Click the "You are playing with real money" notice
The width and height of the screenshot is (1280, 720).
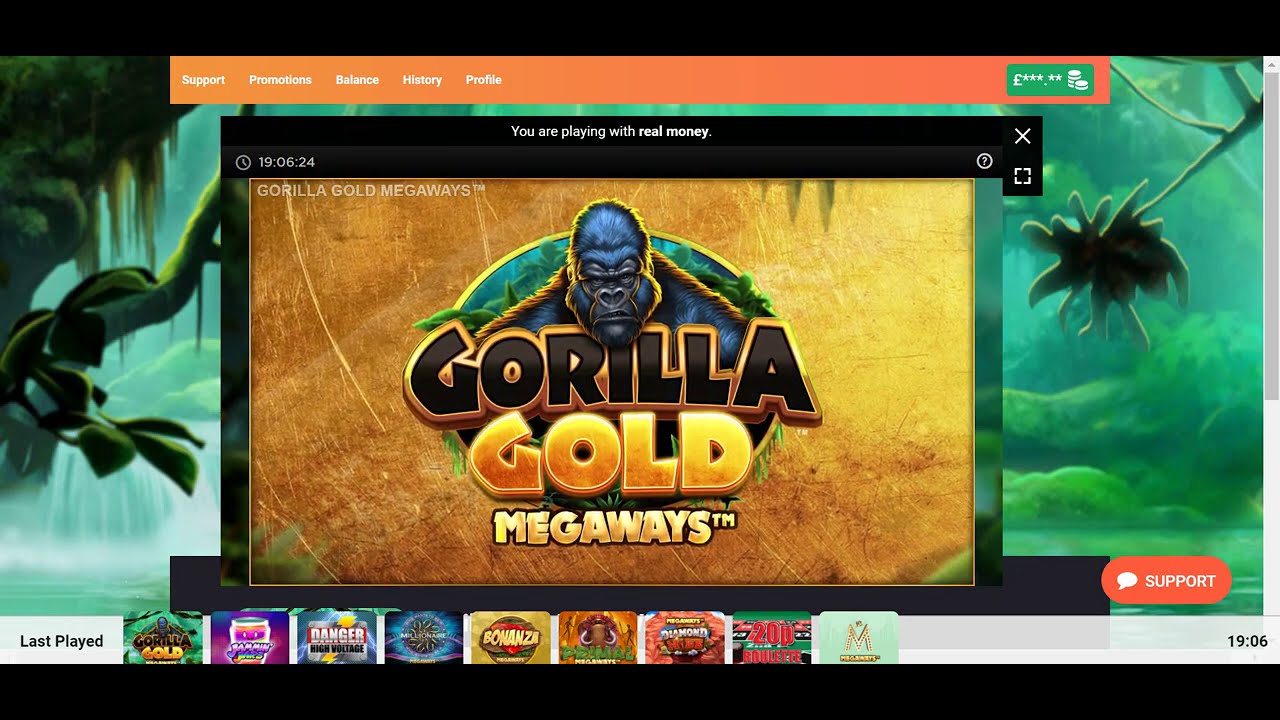[611, 131]
